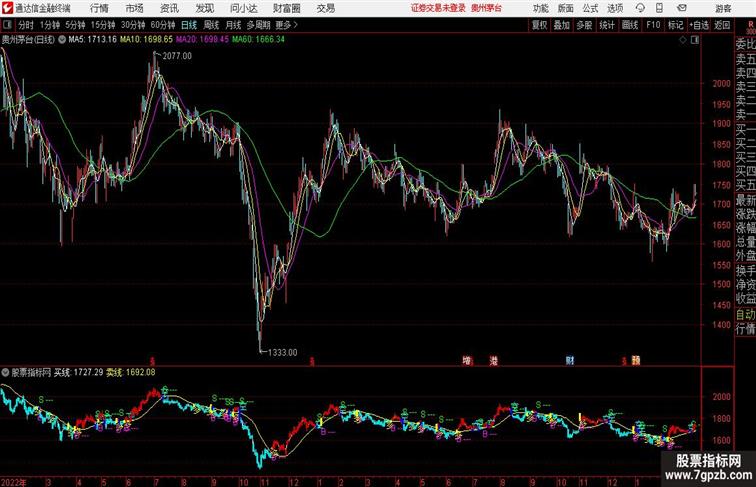Switch to the 分时 period tab

[x=26, y=25]
